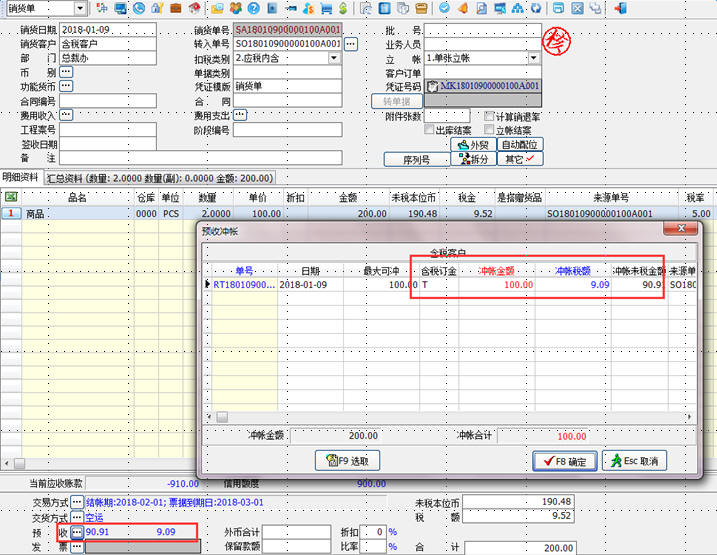717x555 pixels.
Task: Click the 冲帐税额 column header
Action: pyautogui.click(x=573, y=271)
